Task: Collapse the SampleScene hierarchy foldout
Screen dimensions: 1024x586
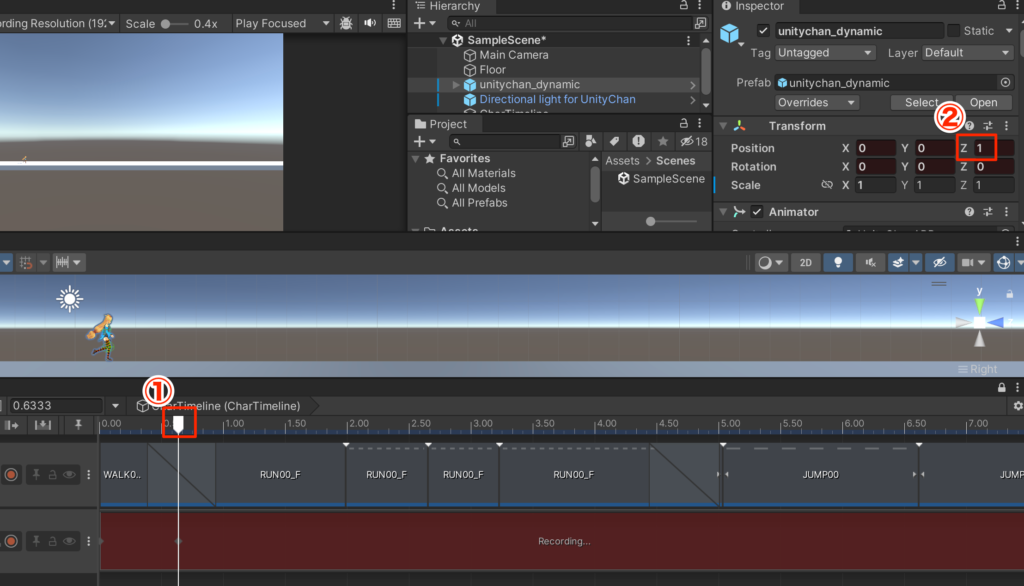Action: click(443, 41)
